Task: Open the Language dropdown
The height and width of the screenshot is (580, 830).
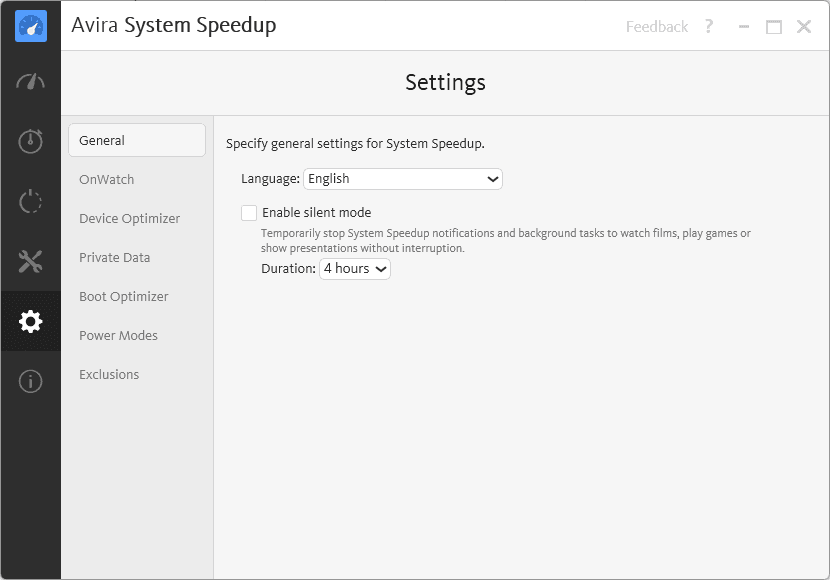Action: tap(402, 179)
